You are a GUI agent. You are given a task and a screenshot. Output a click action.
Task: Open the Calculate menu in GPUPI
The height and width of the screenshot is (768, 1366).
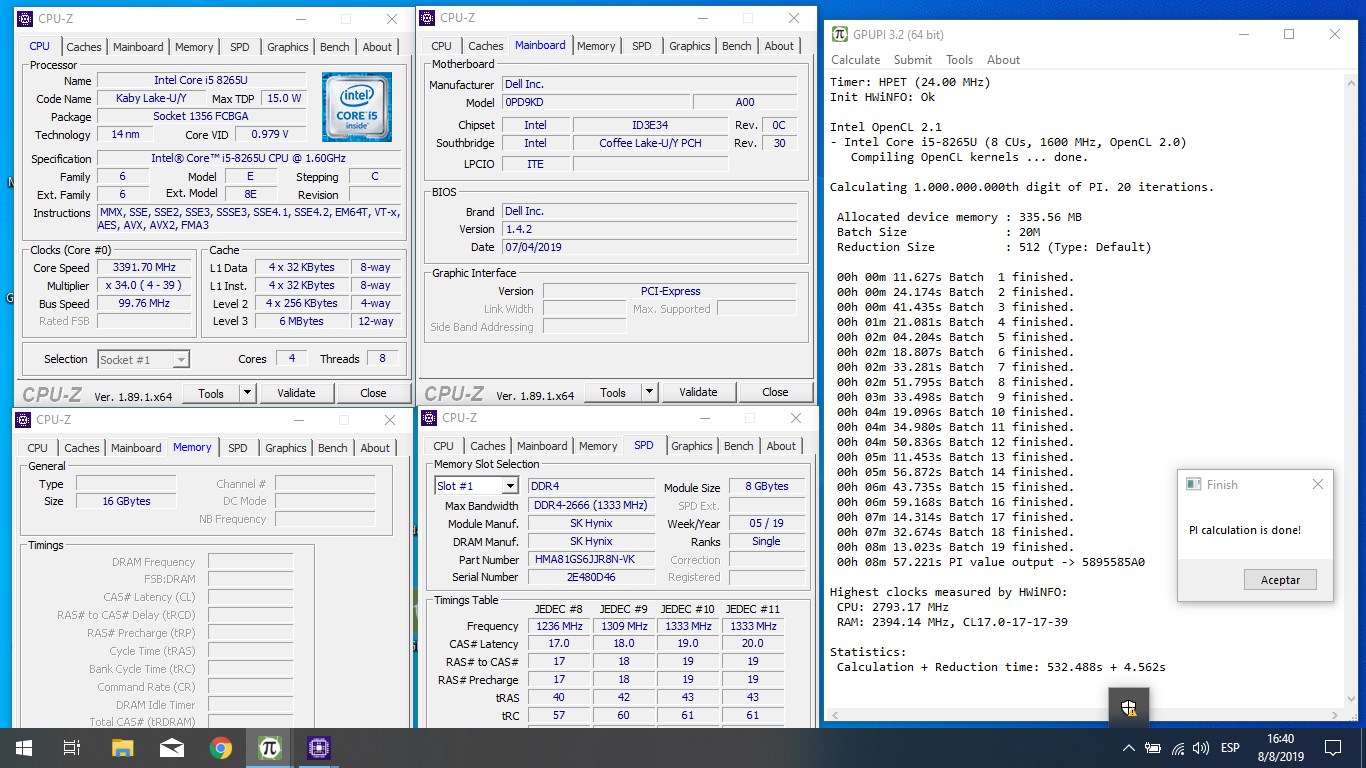click(856, 60)
